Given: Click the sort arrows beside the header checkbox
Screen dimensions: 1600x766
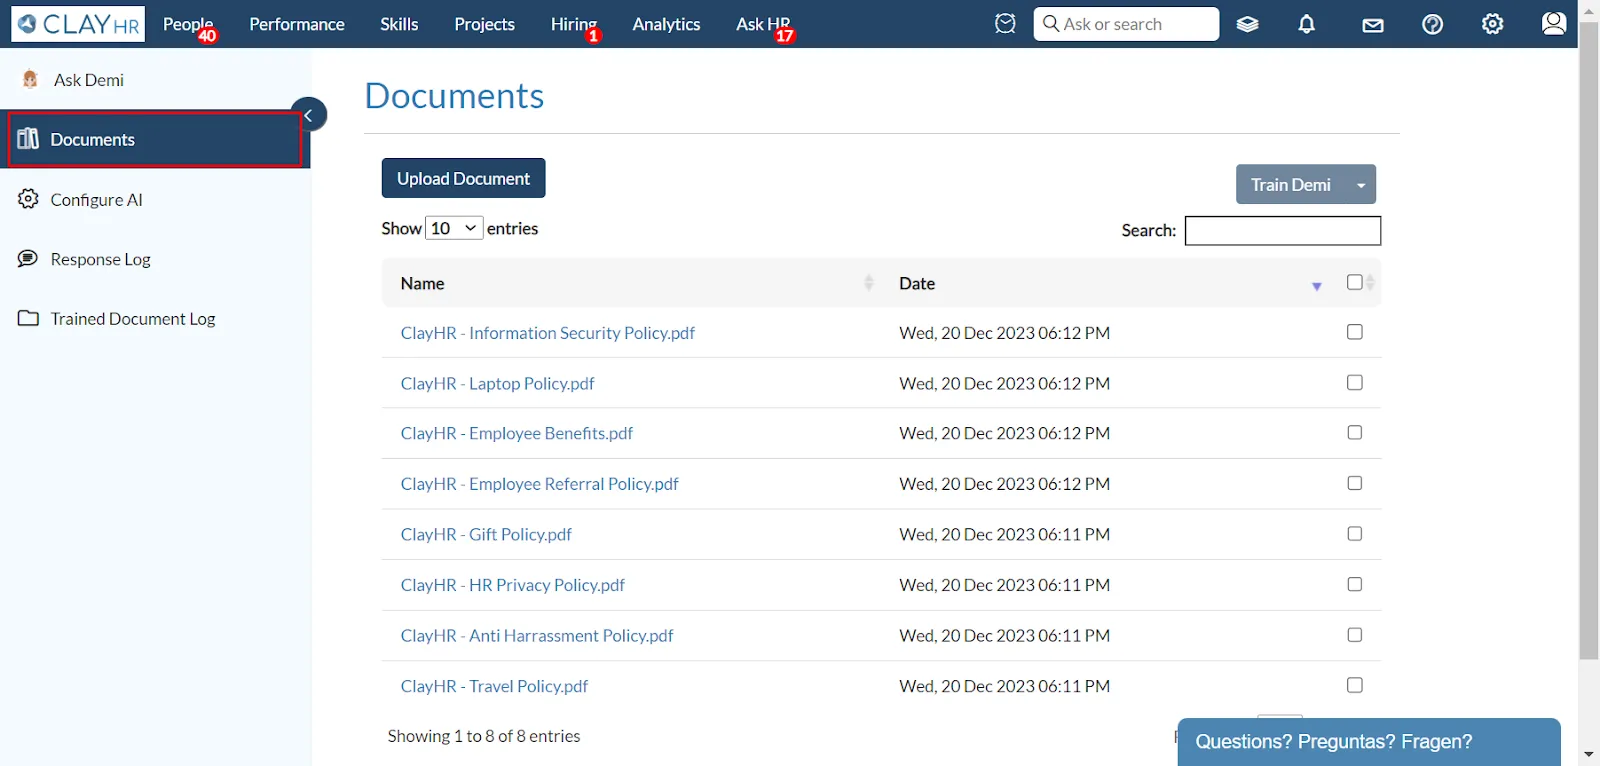Looking at the screenshot, I should click(1371, 283).
